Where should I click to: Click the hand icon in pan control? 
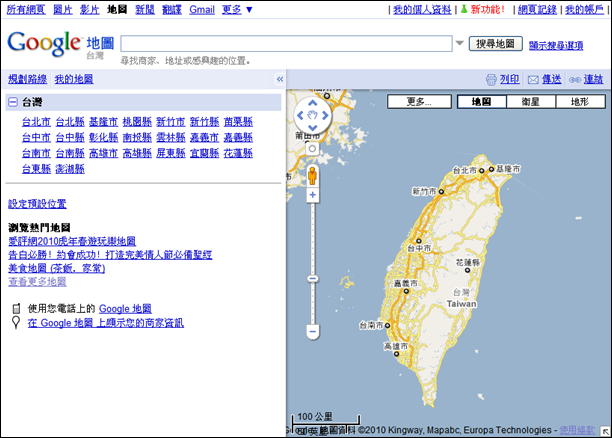click(313, 115)
